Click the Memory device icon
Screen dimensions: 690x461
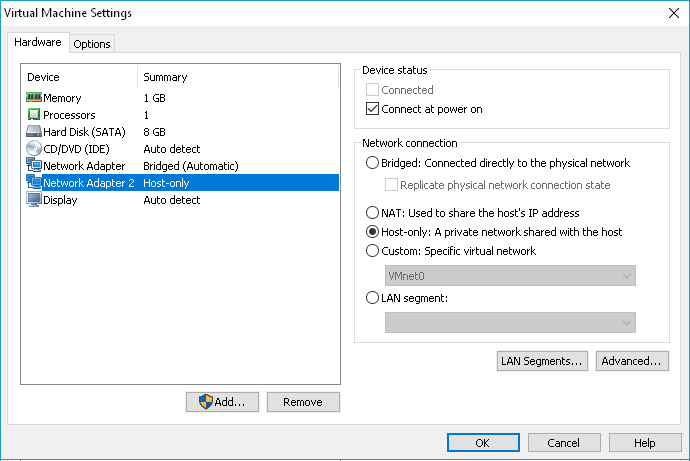(33, 98)
